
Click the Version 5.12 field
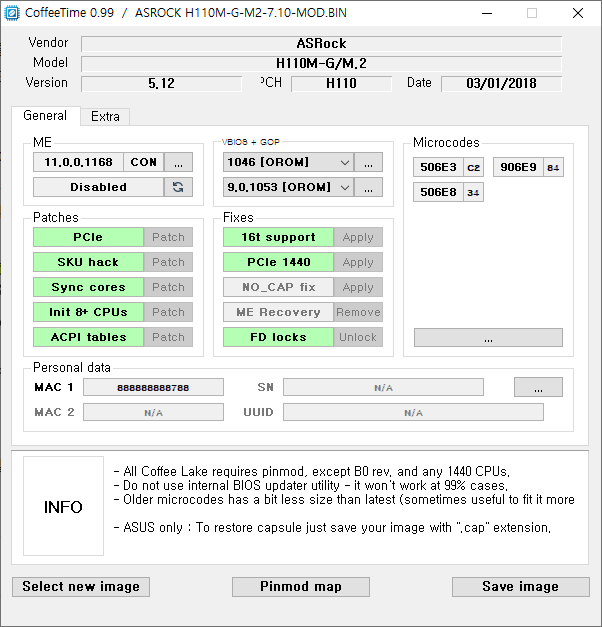click(162, 84)
